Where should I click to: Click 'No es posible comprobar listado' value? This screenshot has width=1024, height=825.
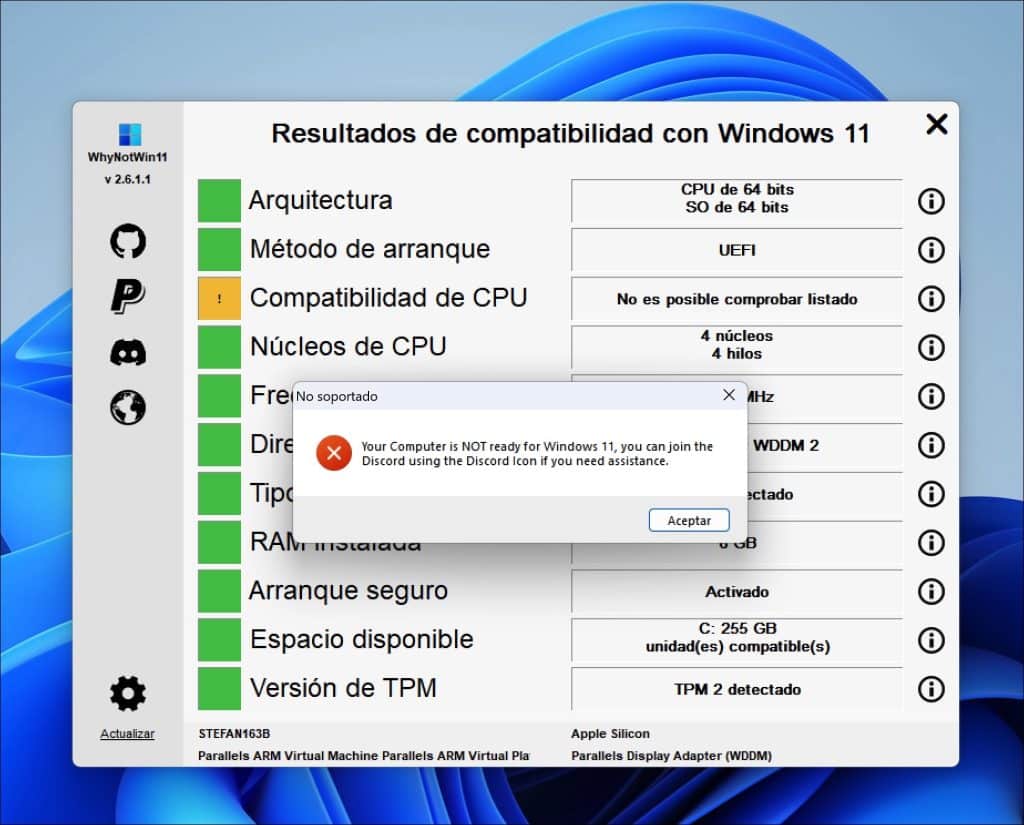[737, 299]
